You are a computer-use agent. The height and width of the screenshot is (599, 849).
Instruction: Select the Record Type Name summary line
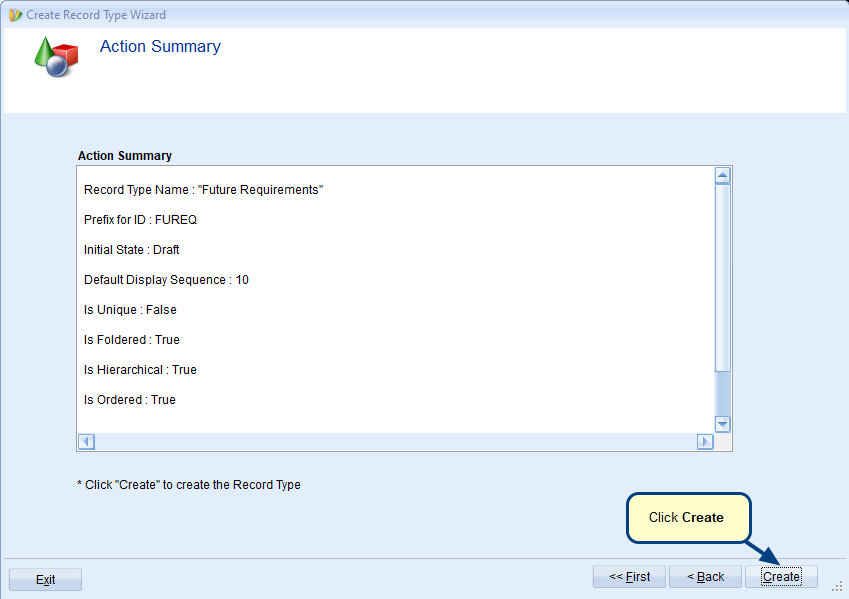(203, 190)
